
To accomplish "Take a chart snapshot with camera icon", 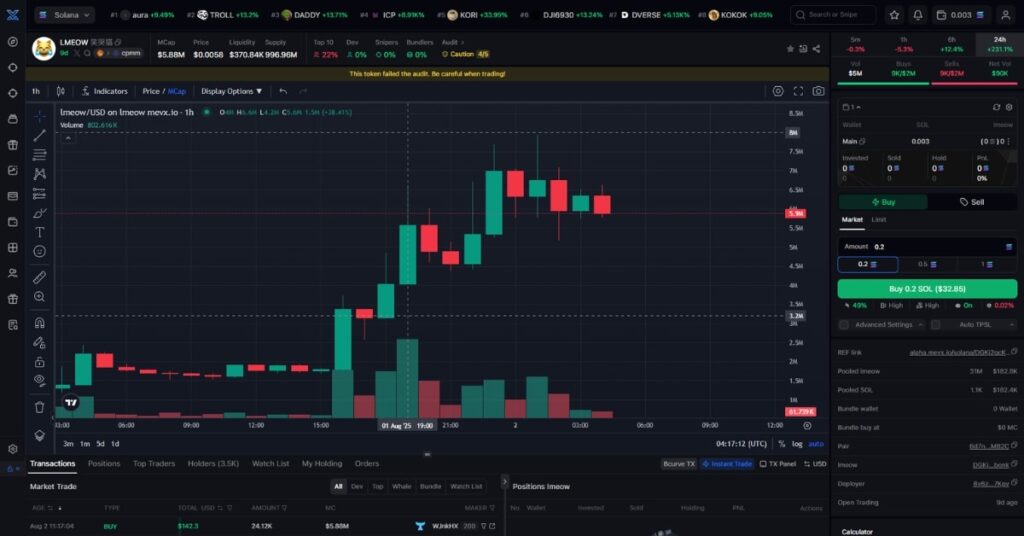I will coord(818,91).
